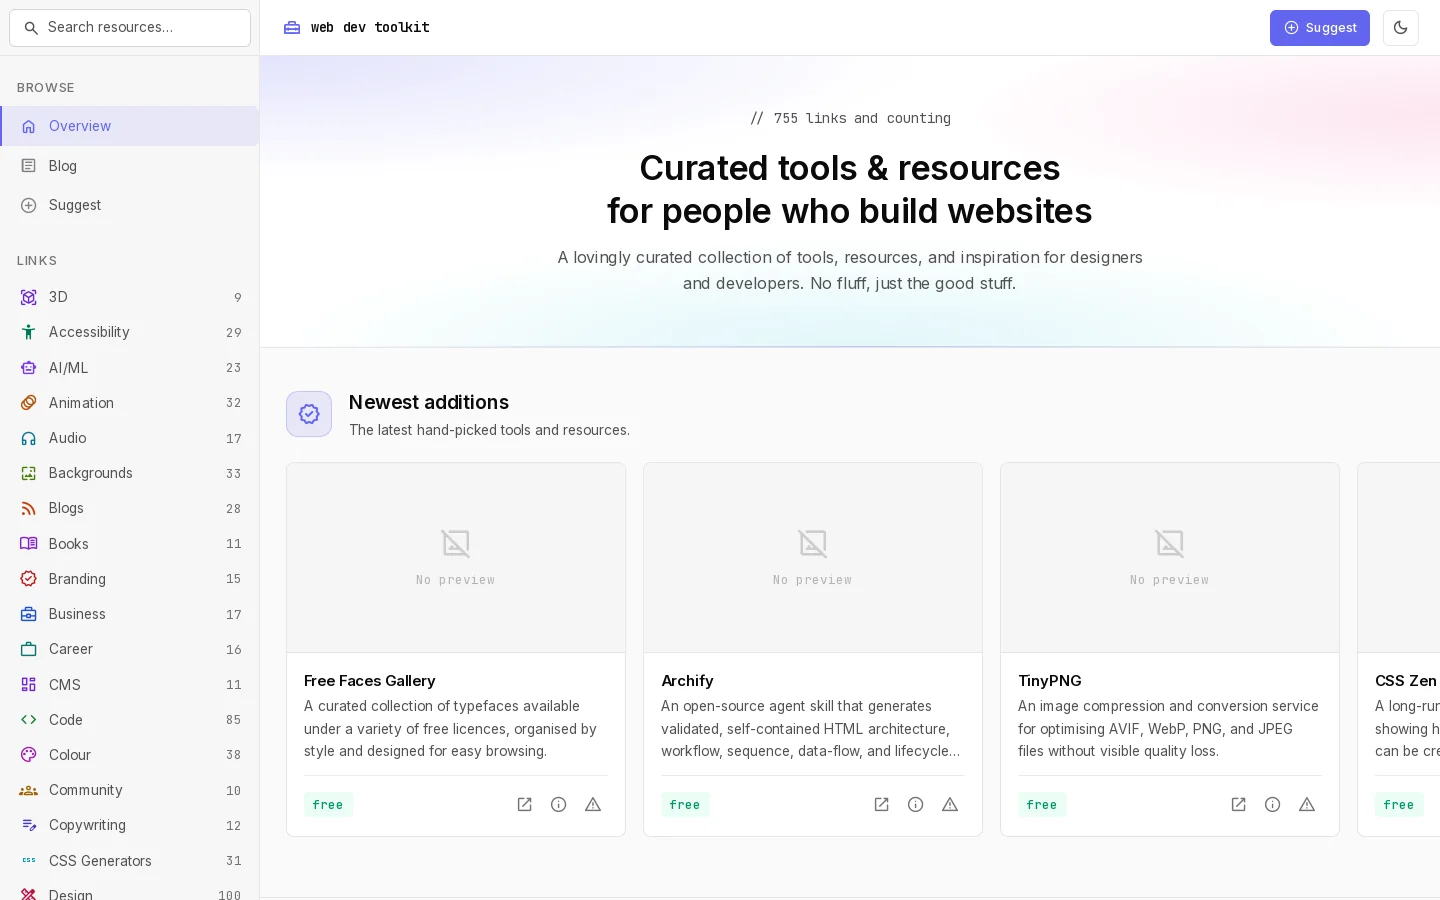Viewport: 1440px width, 900px height.
Task: Click the web dev toolkit title
Action: pyautogui.click(x=370, y=28)
